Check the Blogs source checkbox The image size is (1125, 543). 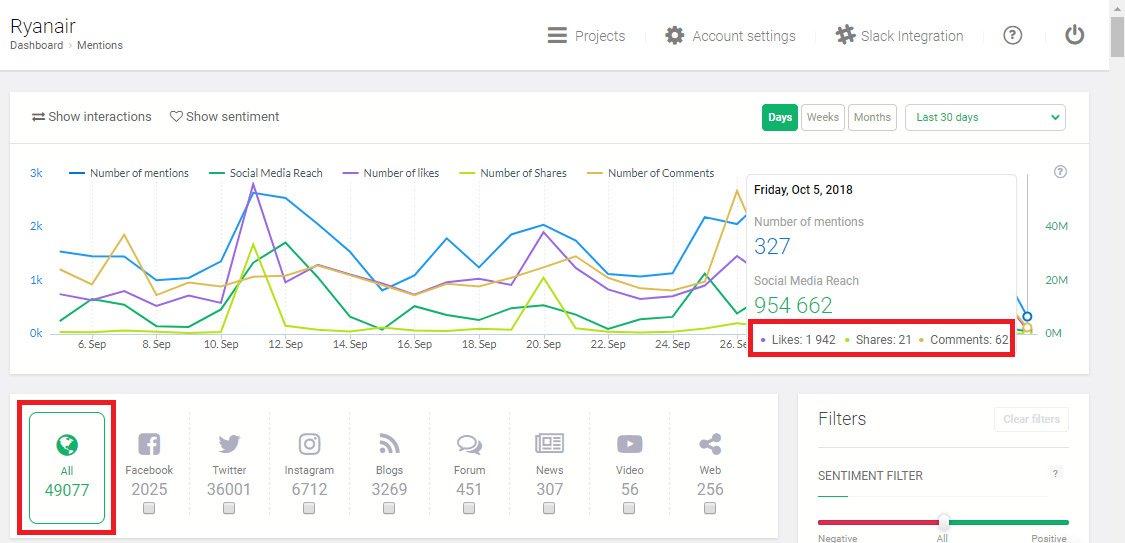click(x=389, y=508)
